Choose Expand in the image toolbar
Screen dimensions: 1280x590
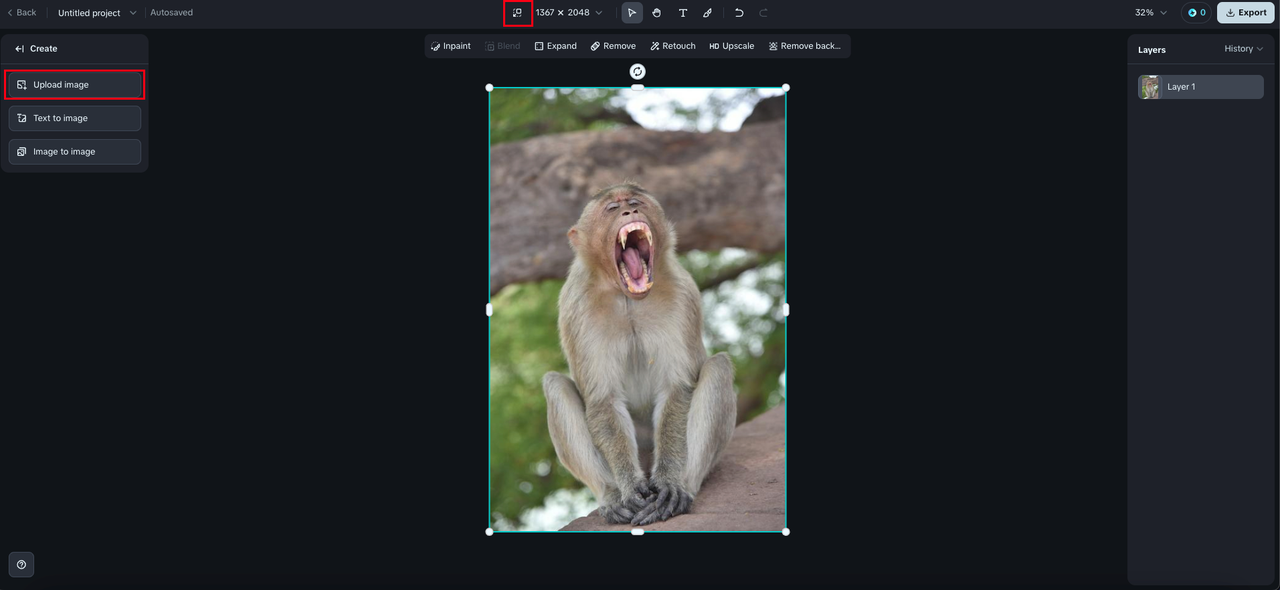click(x=555, y=46)
